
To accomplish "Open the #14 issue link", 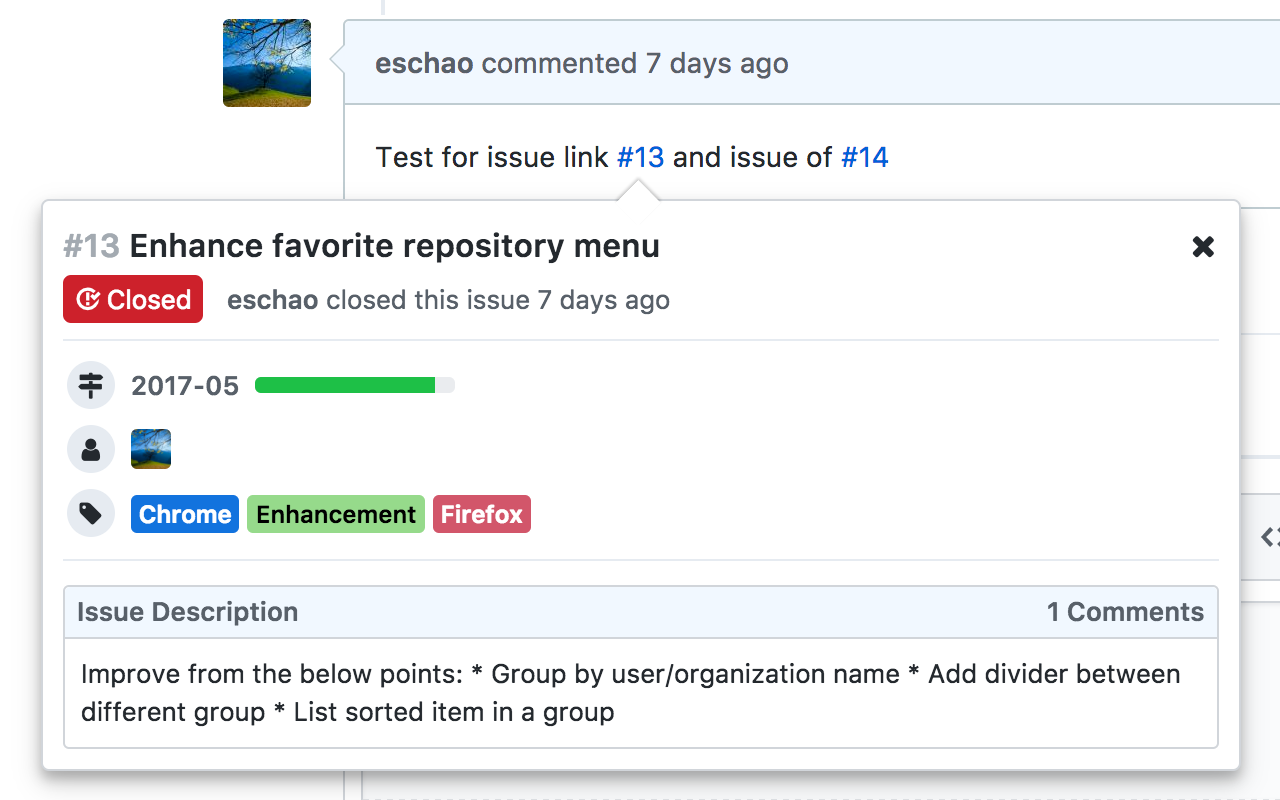I will (x=864, y=157).
